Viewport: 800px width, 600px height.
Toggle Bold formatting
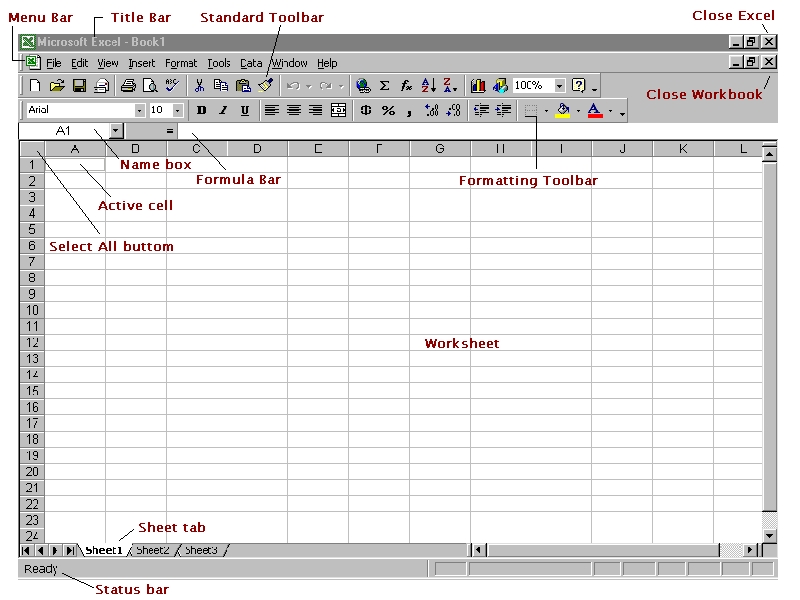pyautogui.click(x=202, y=110)
